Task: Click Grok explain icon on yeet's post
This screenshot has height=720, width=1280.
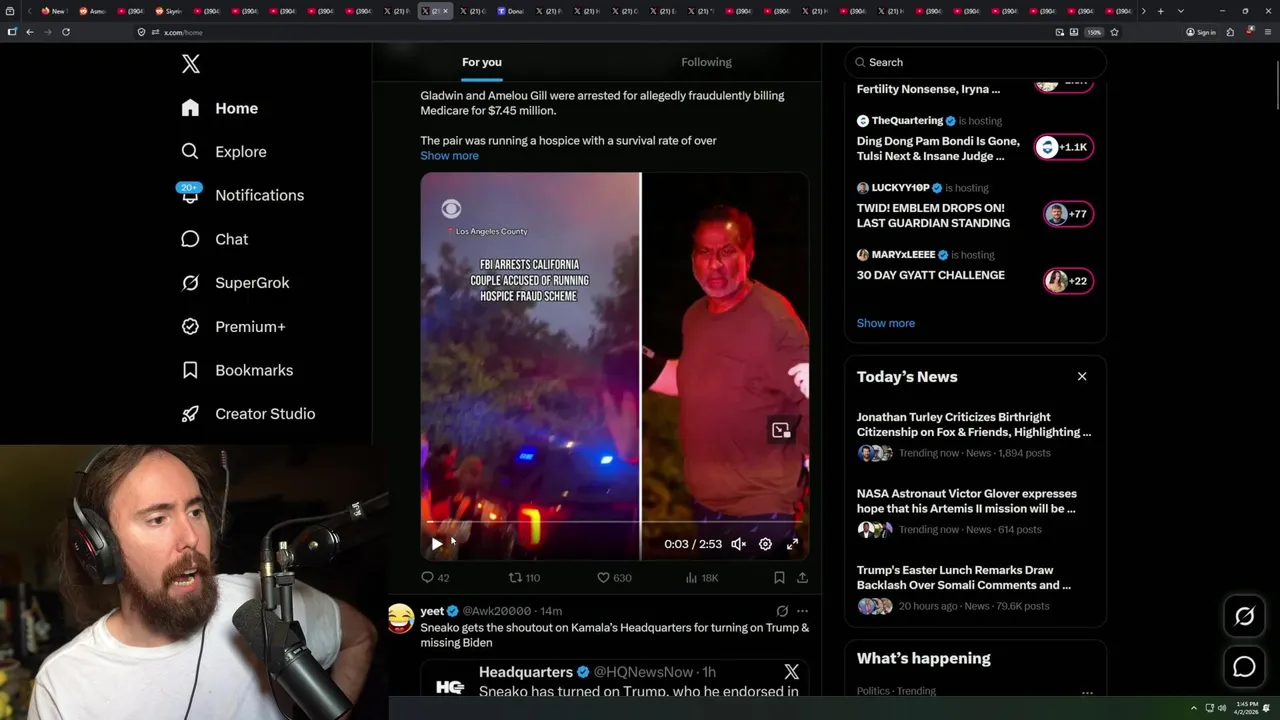Action: pyautogui.click(x=782, y=611)
